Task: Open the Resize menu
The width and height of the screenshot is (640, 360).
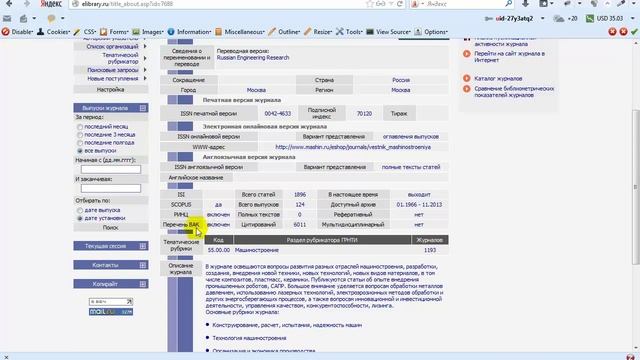Action: pos(318,31)
